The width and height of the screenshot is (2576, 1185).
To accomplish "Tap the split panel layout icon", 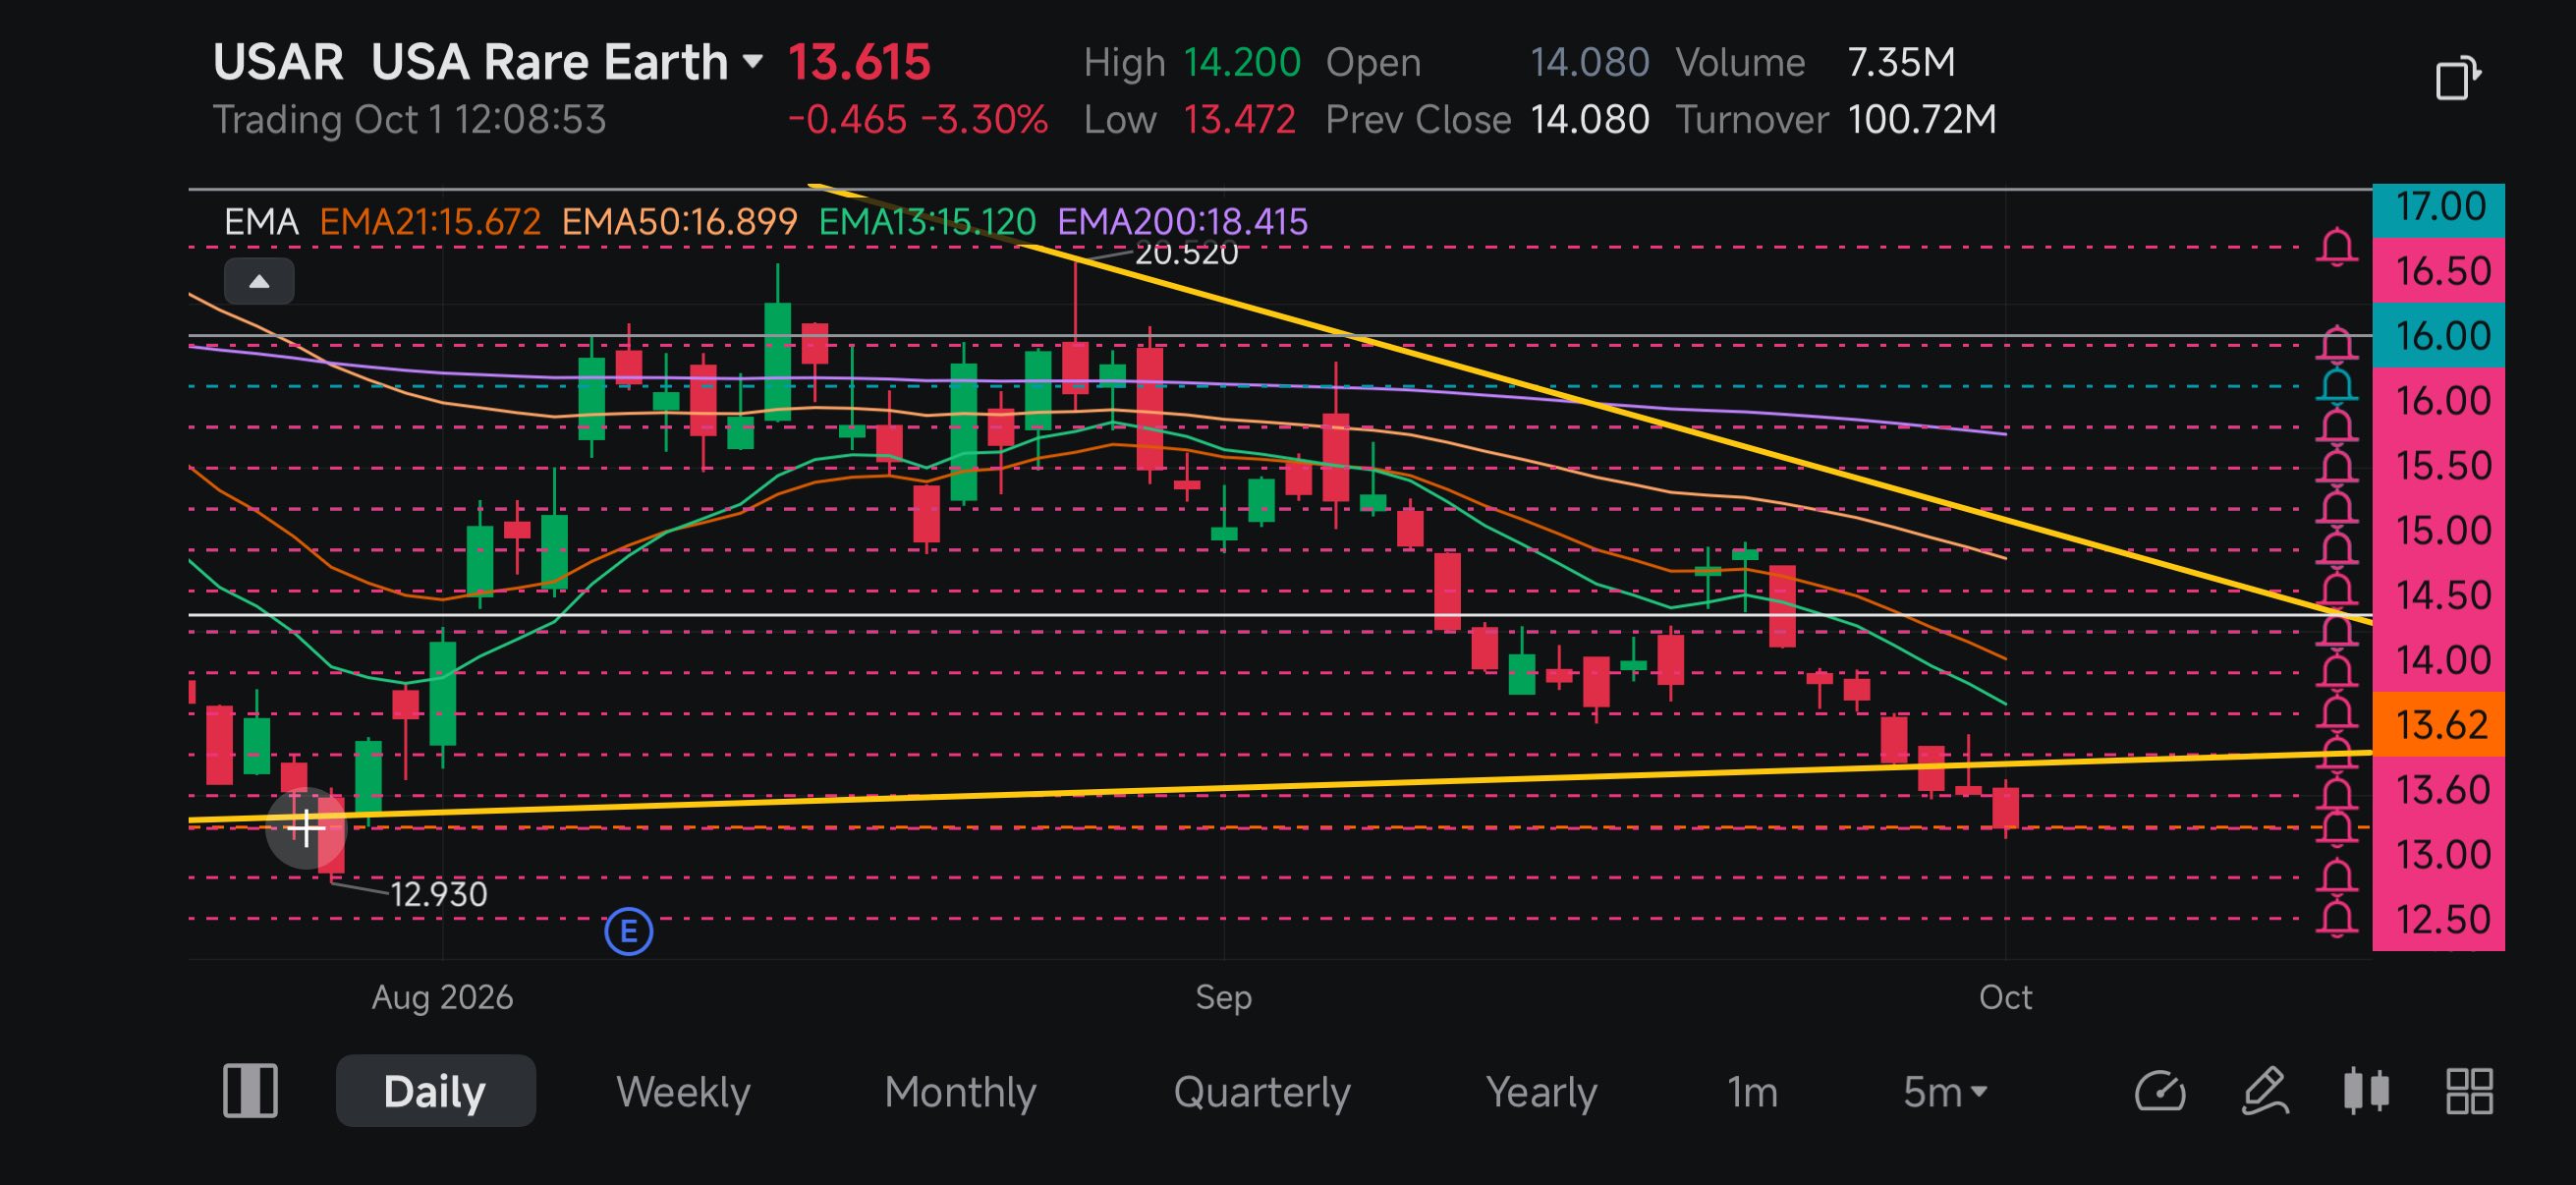I will click(x=250, y=1091).
